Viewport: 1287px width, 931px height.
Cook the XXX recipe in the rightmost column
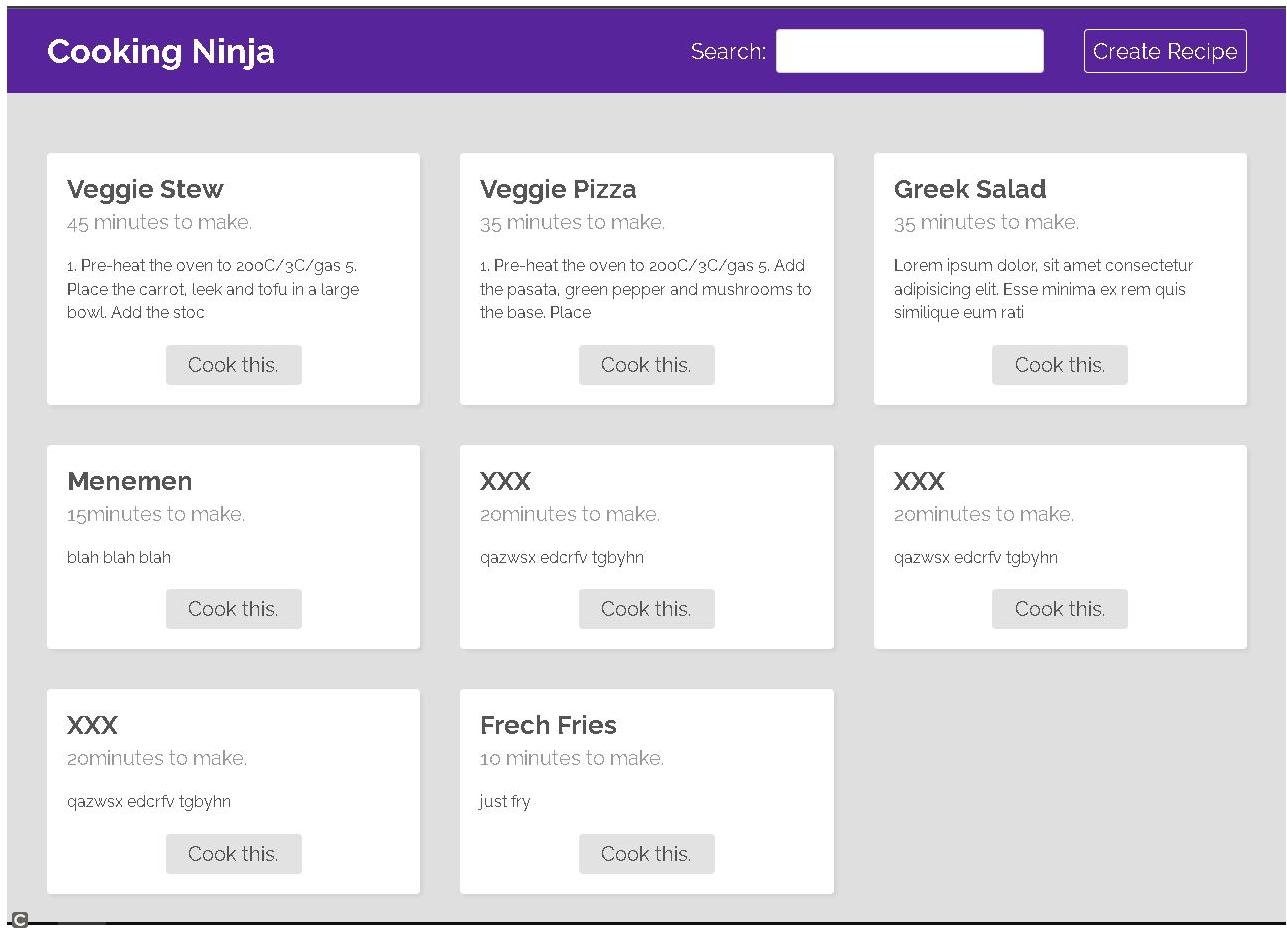pyautogui.click(x=1059, y=608)
